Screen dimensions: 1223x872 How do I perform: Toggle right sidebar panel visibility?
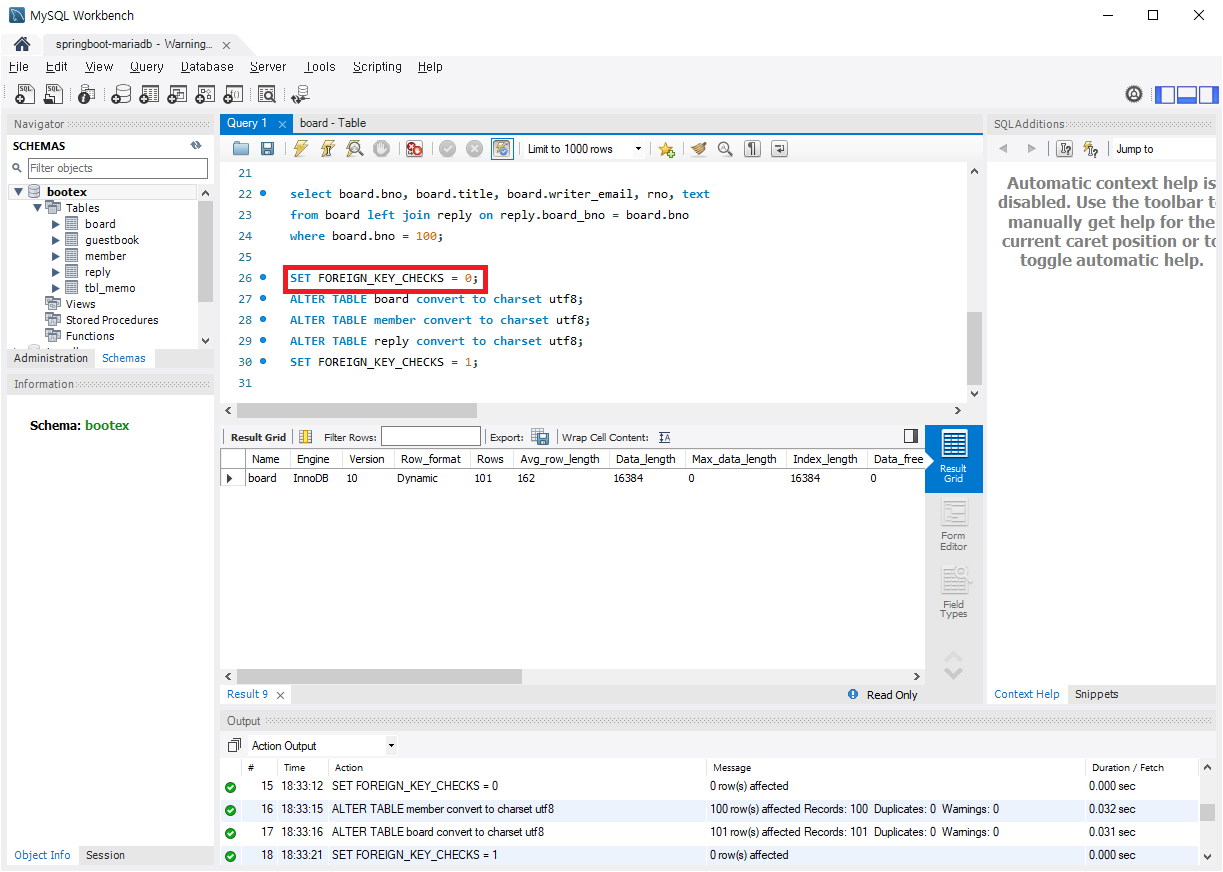tap(1209, 95)
